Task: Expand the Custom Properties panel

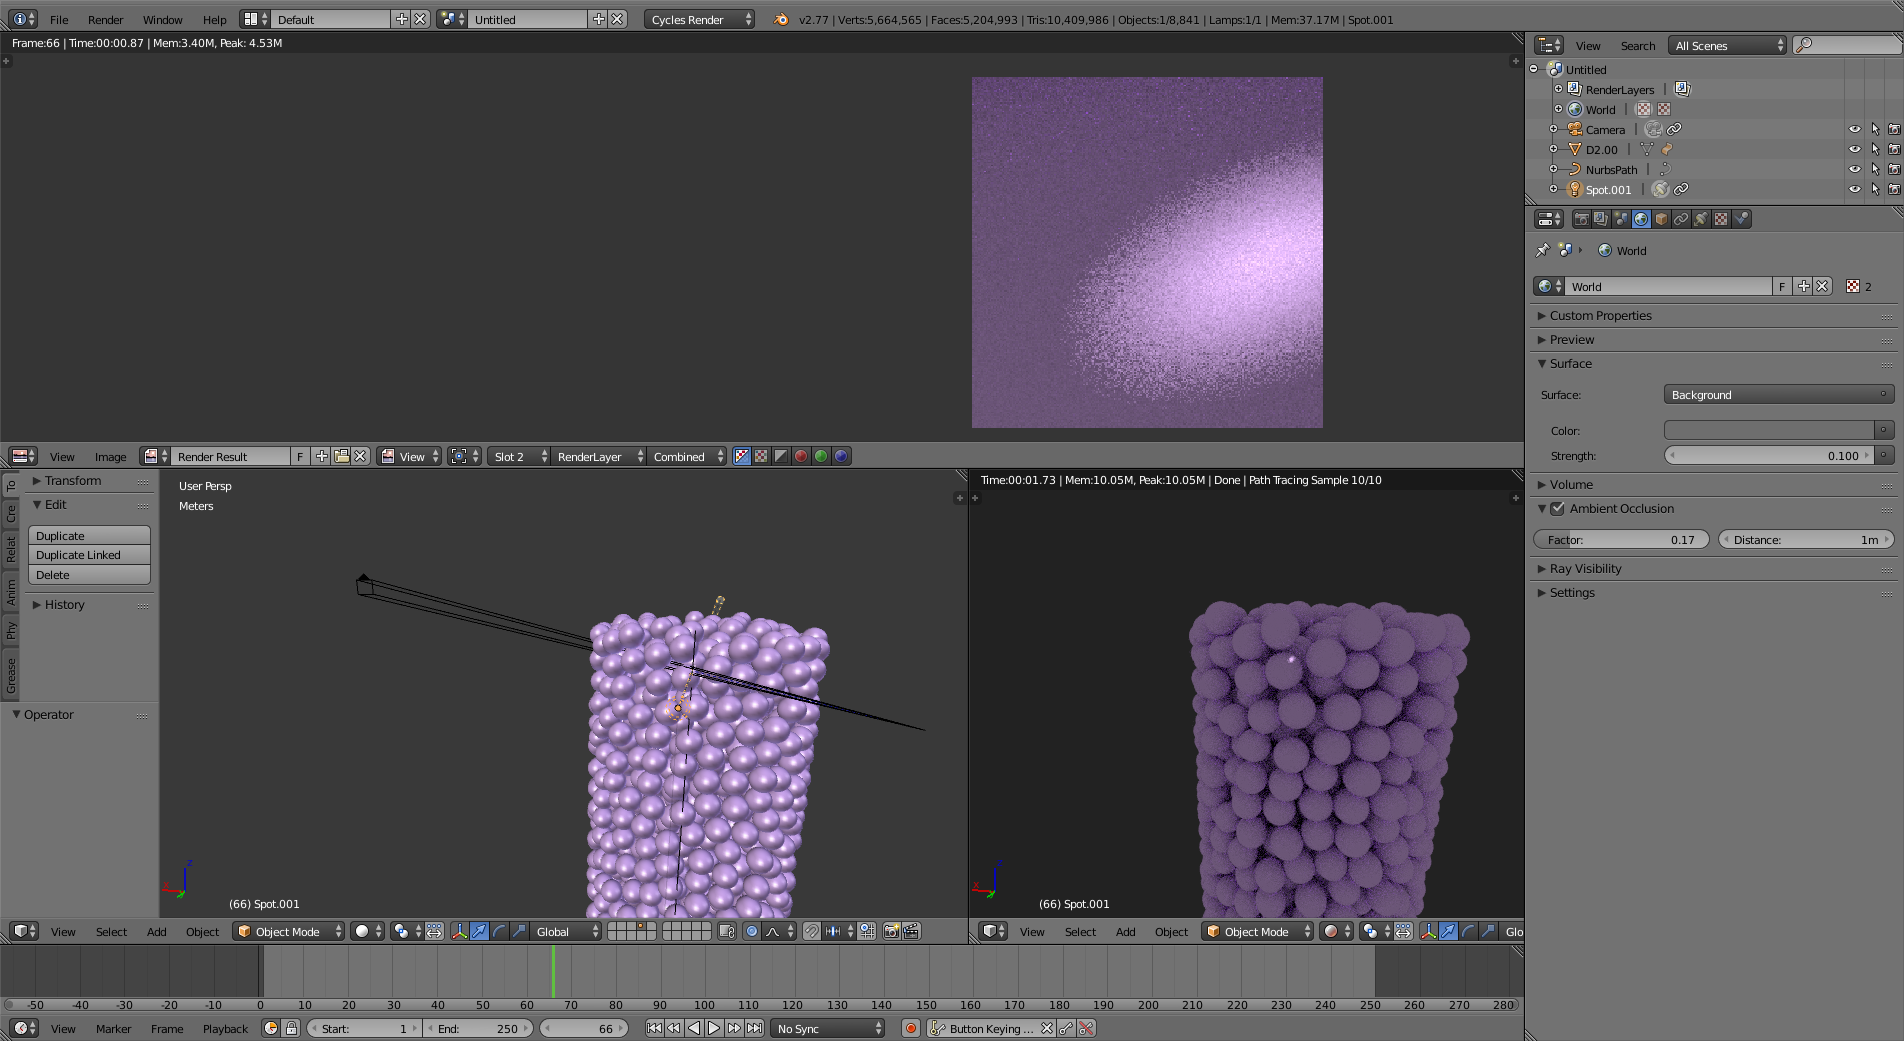Action: [1600, 315]
